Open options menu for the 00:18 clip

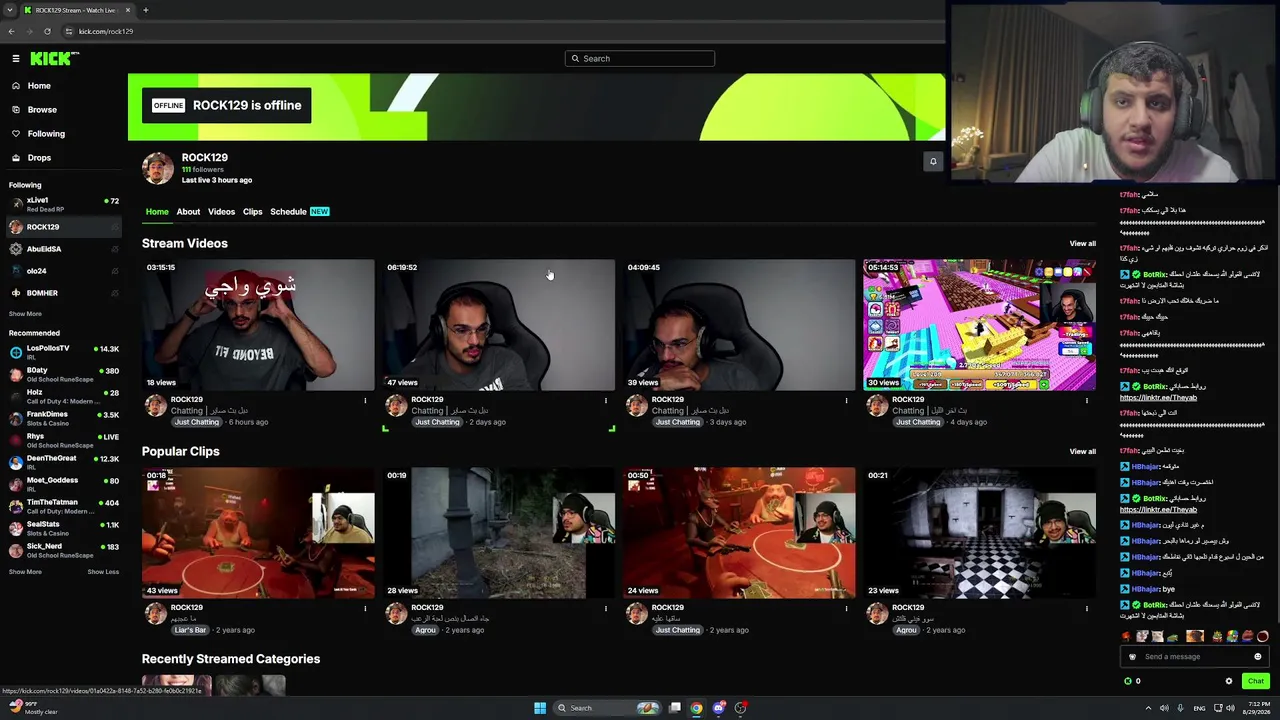tap(365, 609)
